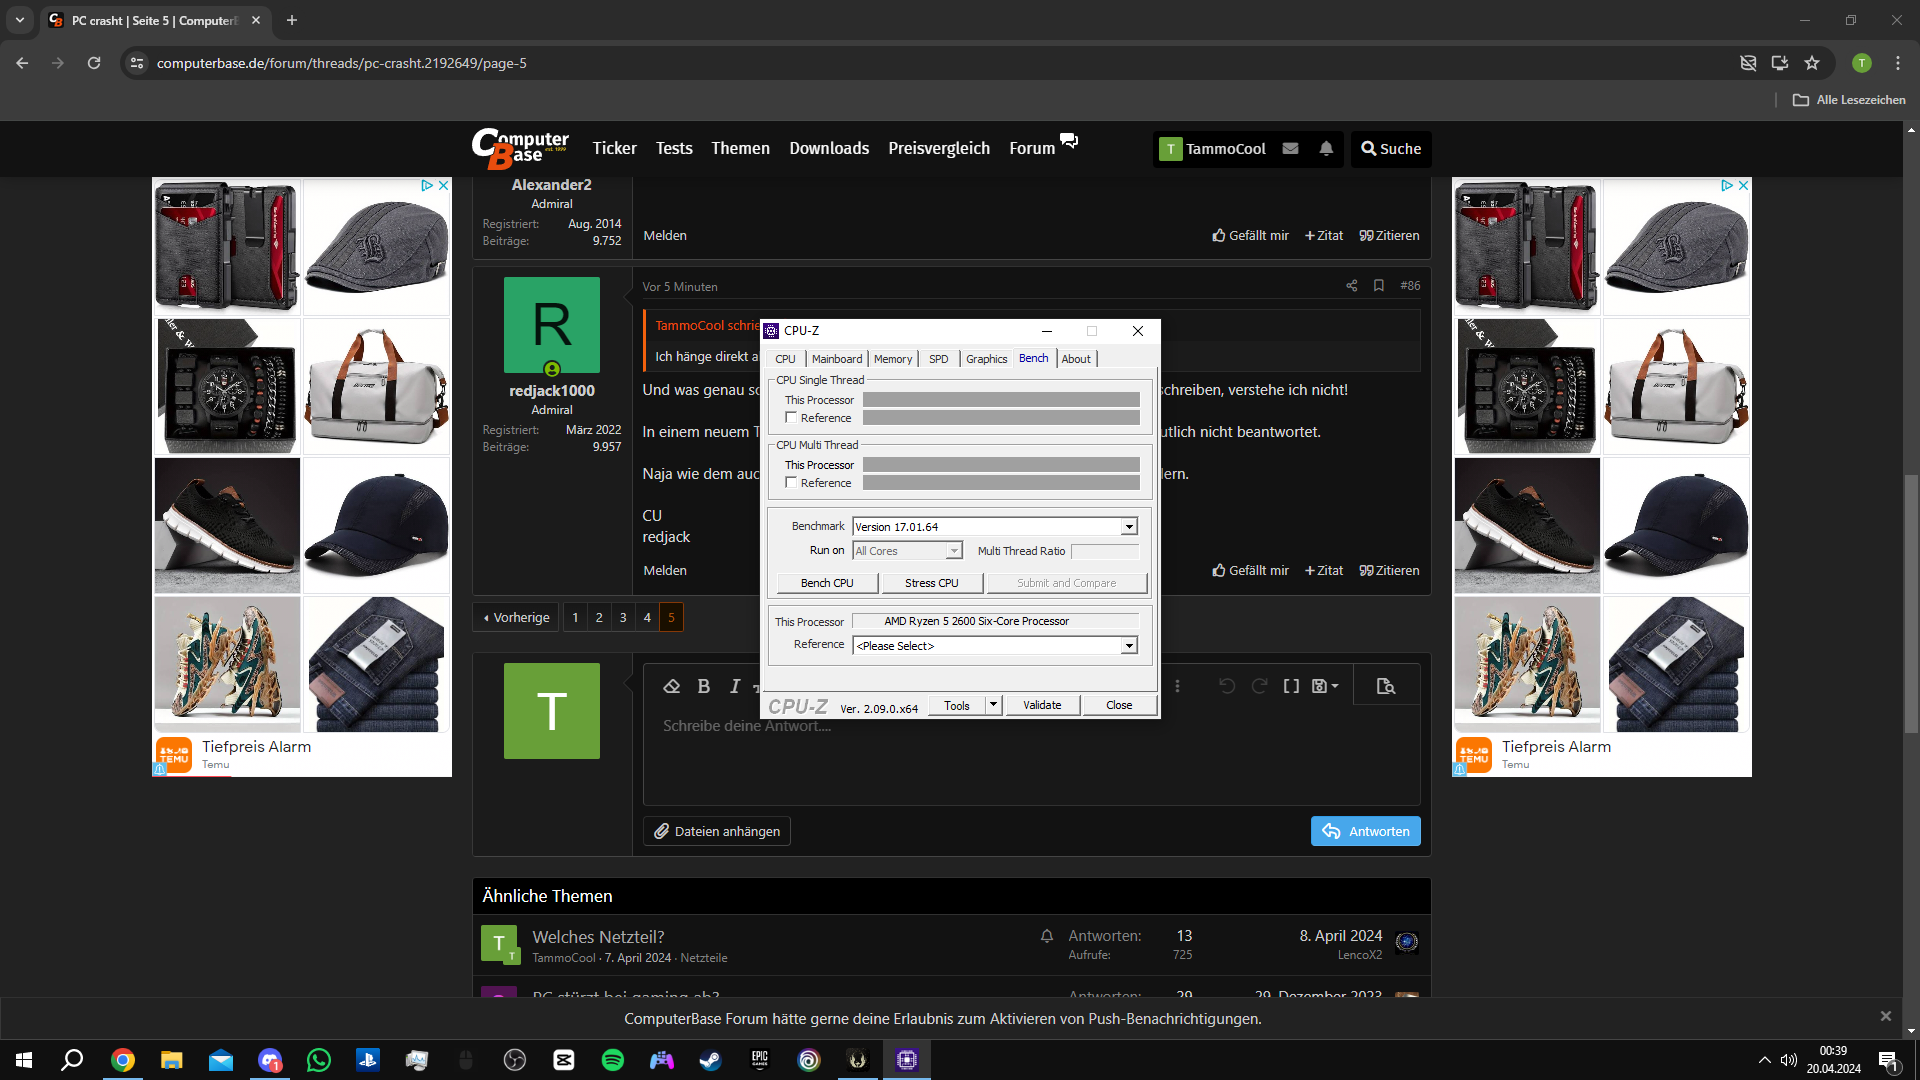Click the Stress CPU button
This screenshot has height=1080, width=1920.
pos(932,583)
